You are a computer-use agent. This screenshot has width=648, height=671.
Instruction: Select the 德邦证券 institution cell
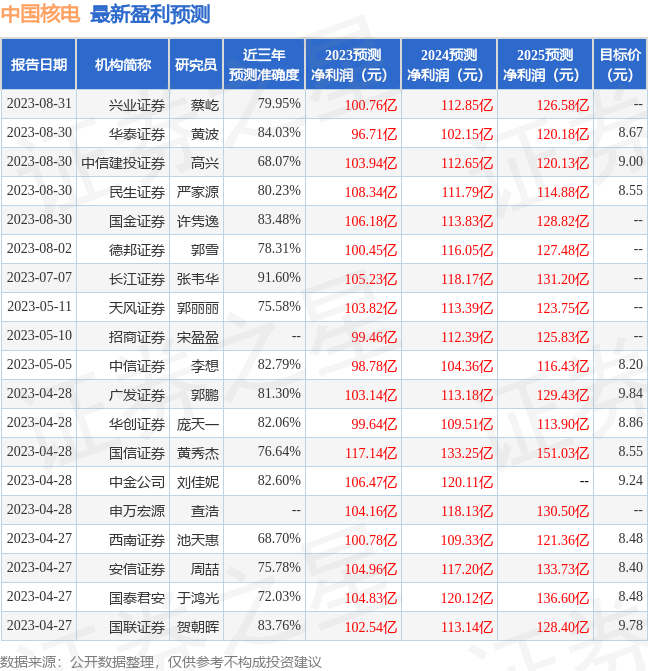point(123,249)
